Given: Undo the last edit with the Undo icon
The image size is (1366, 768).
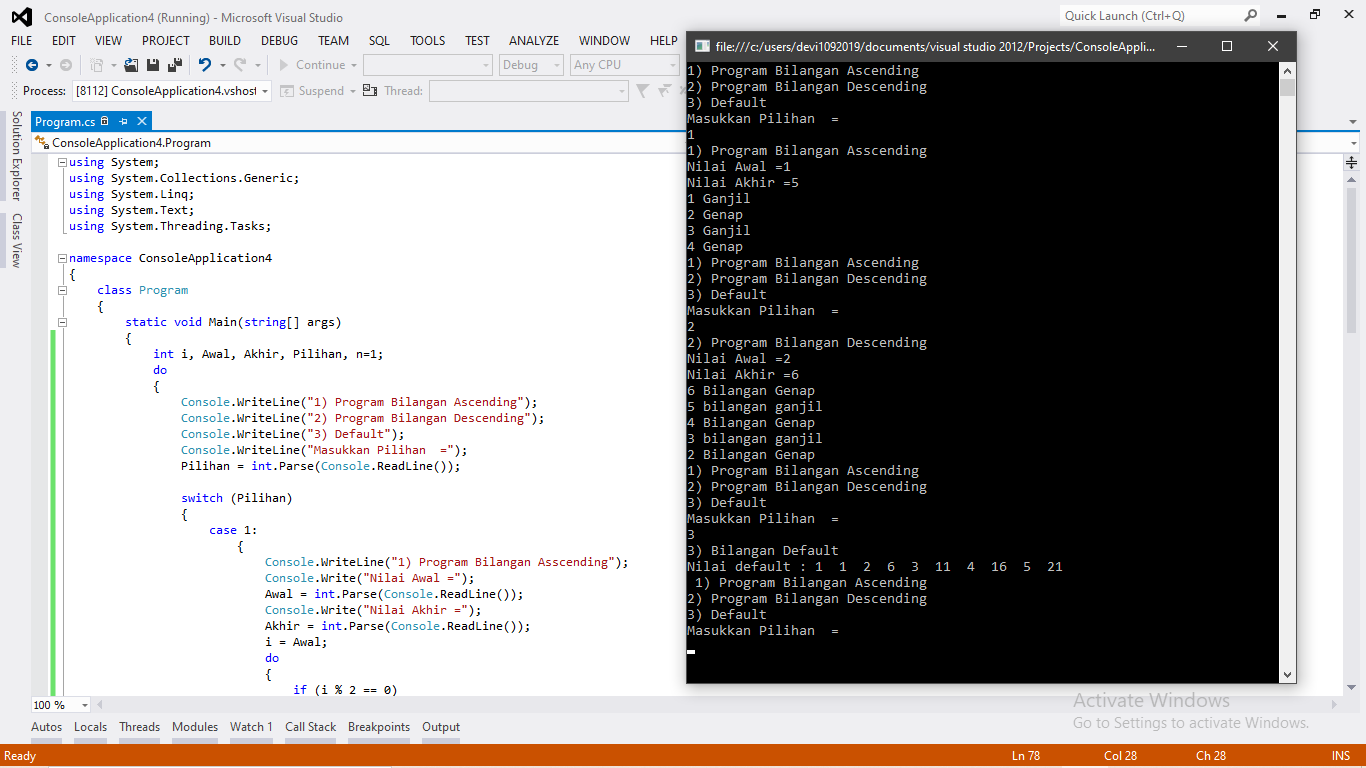Looking at the screenshot, I should pyautogui.click(x=204, y=65).
